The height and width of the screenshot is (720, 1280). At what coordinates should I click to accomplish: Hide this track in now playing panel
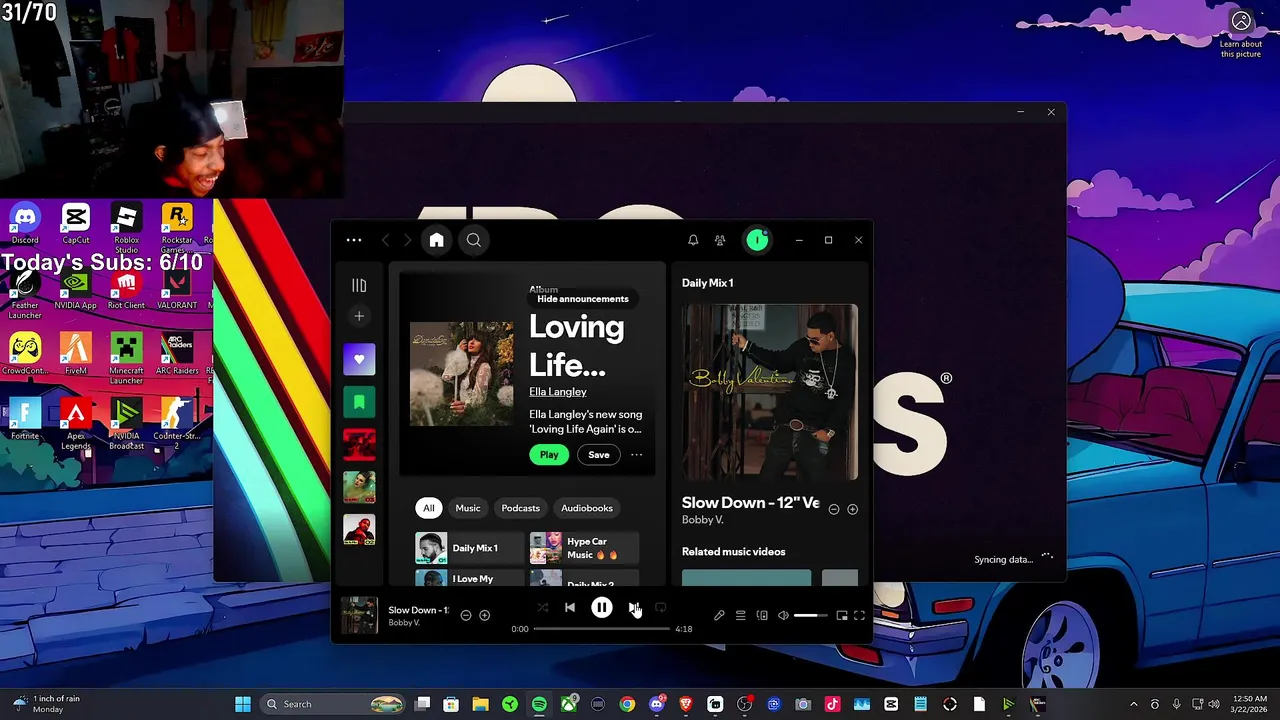click(x=834, y=509)
